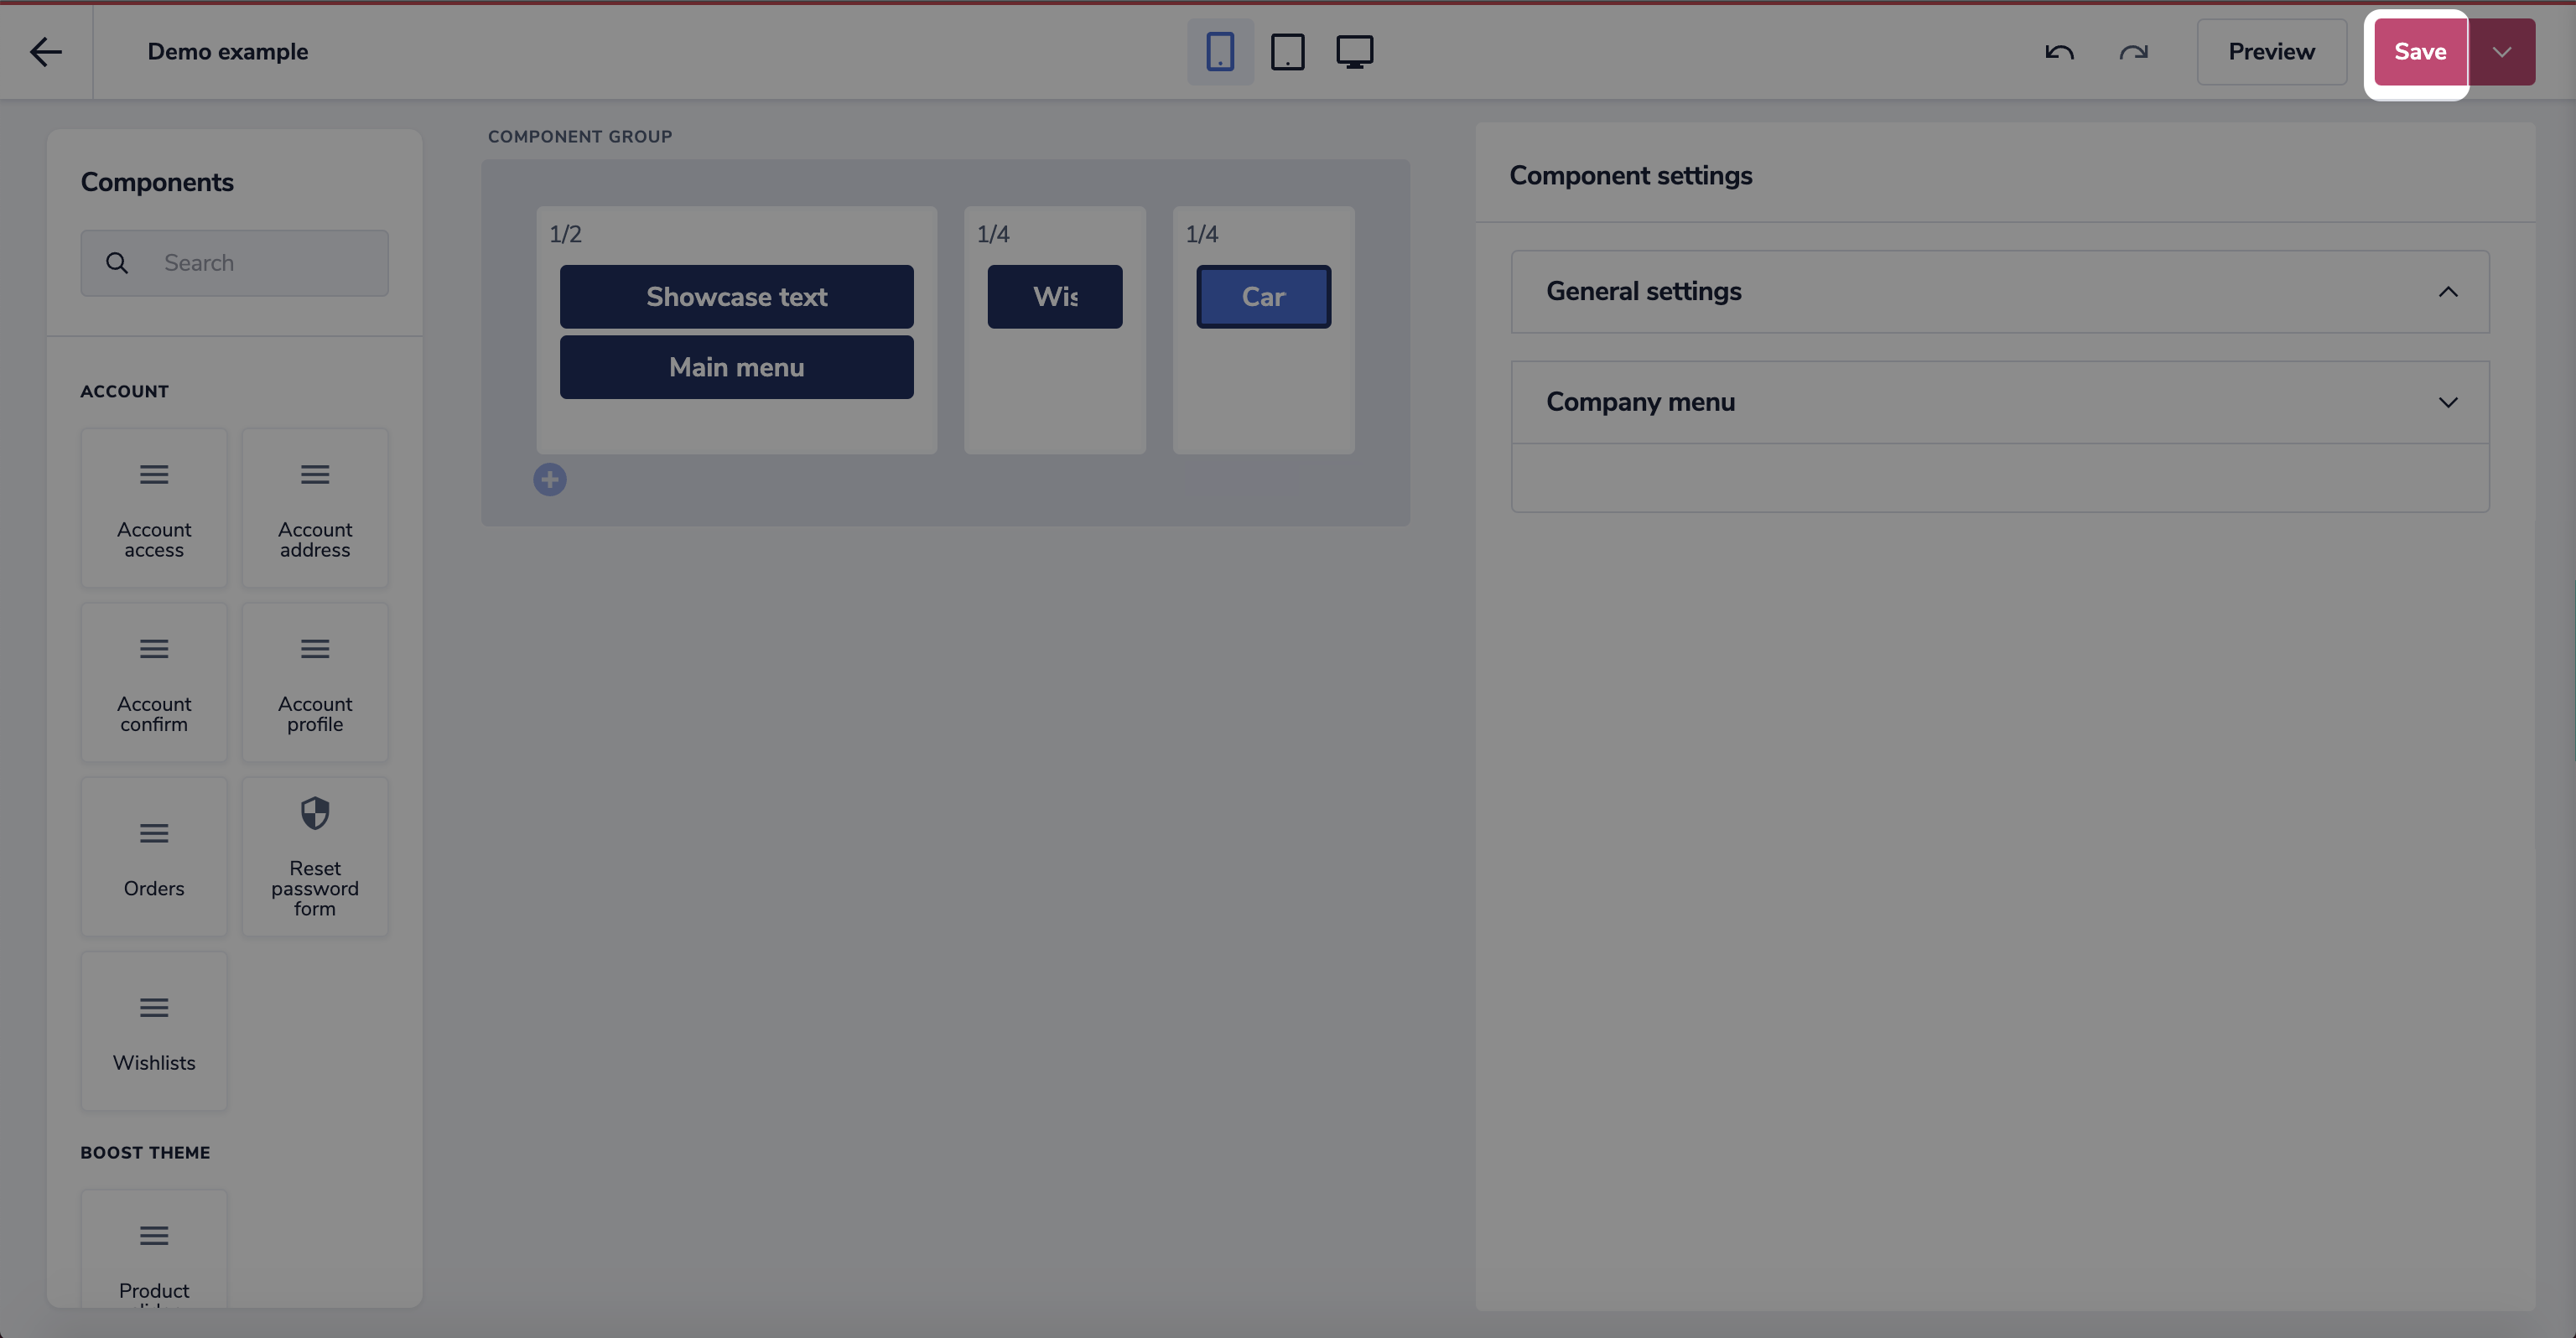Select the Cart block in component group
This screenshot has width=2576, height=1338.
(x=1263, y=296)
